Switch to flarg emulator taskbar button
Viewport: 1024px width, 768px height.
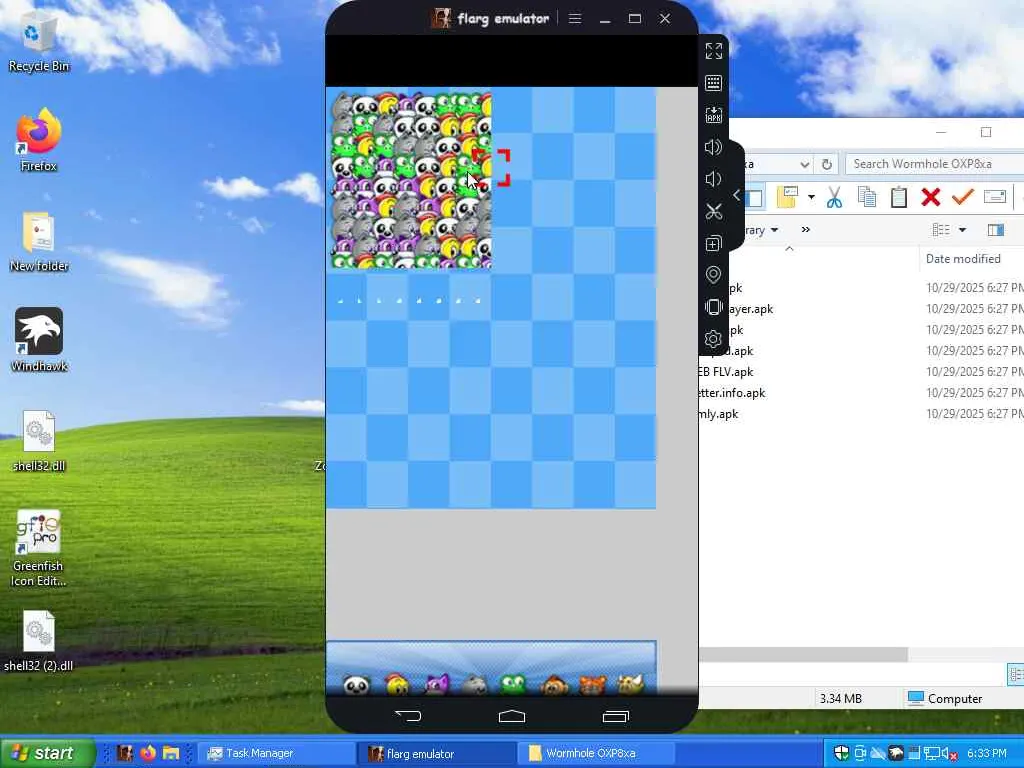437,754
